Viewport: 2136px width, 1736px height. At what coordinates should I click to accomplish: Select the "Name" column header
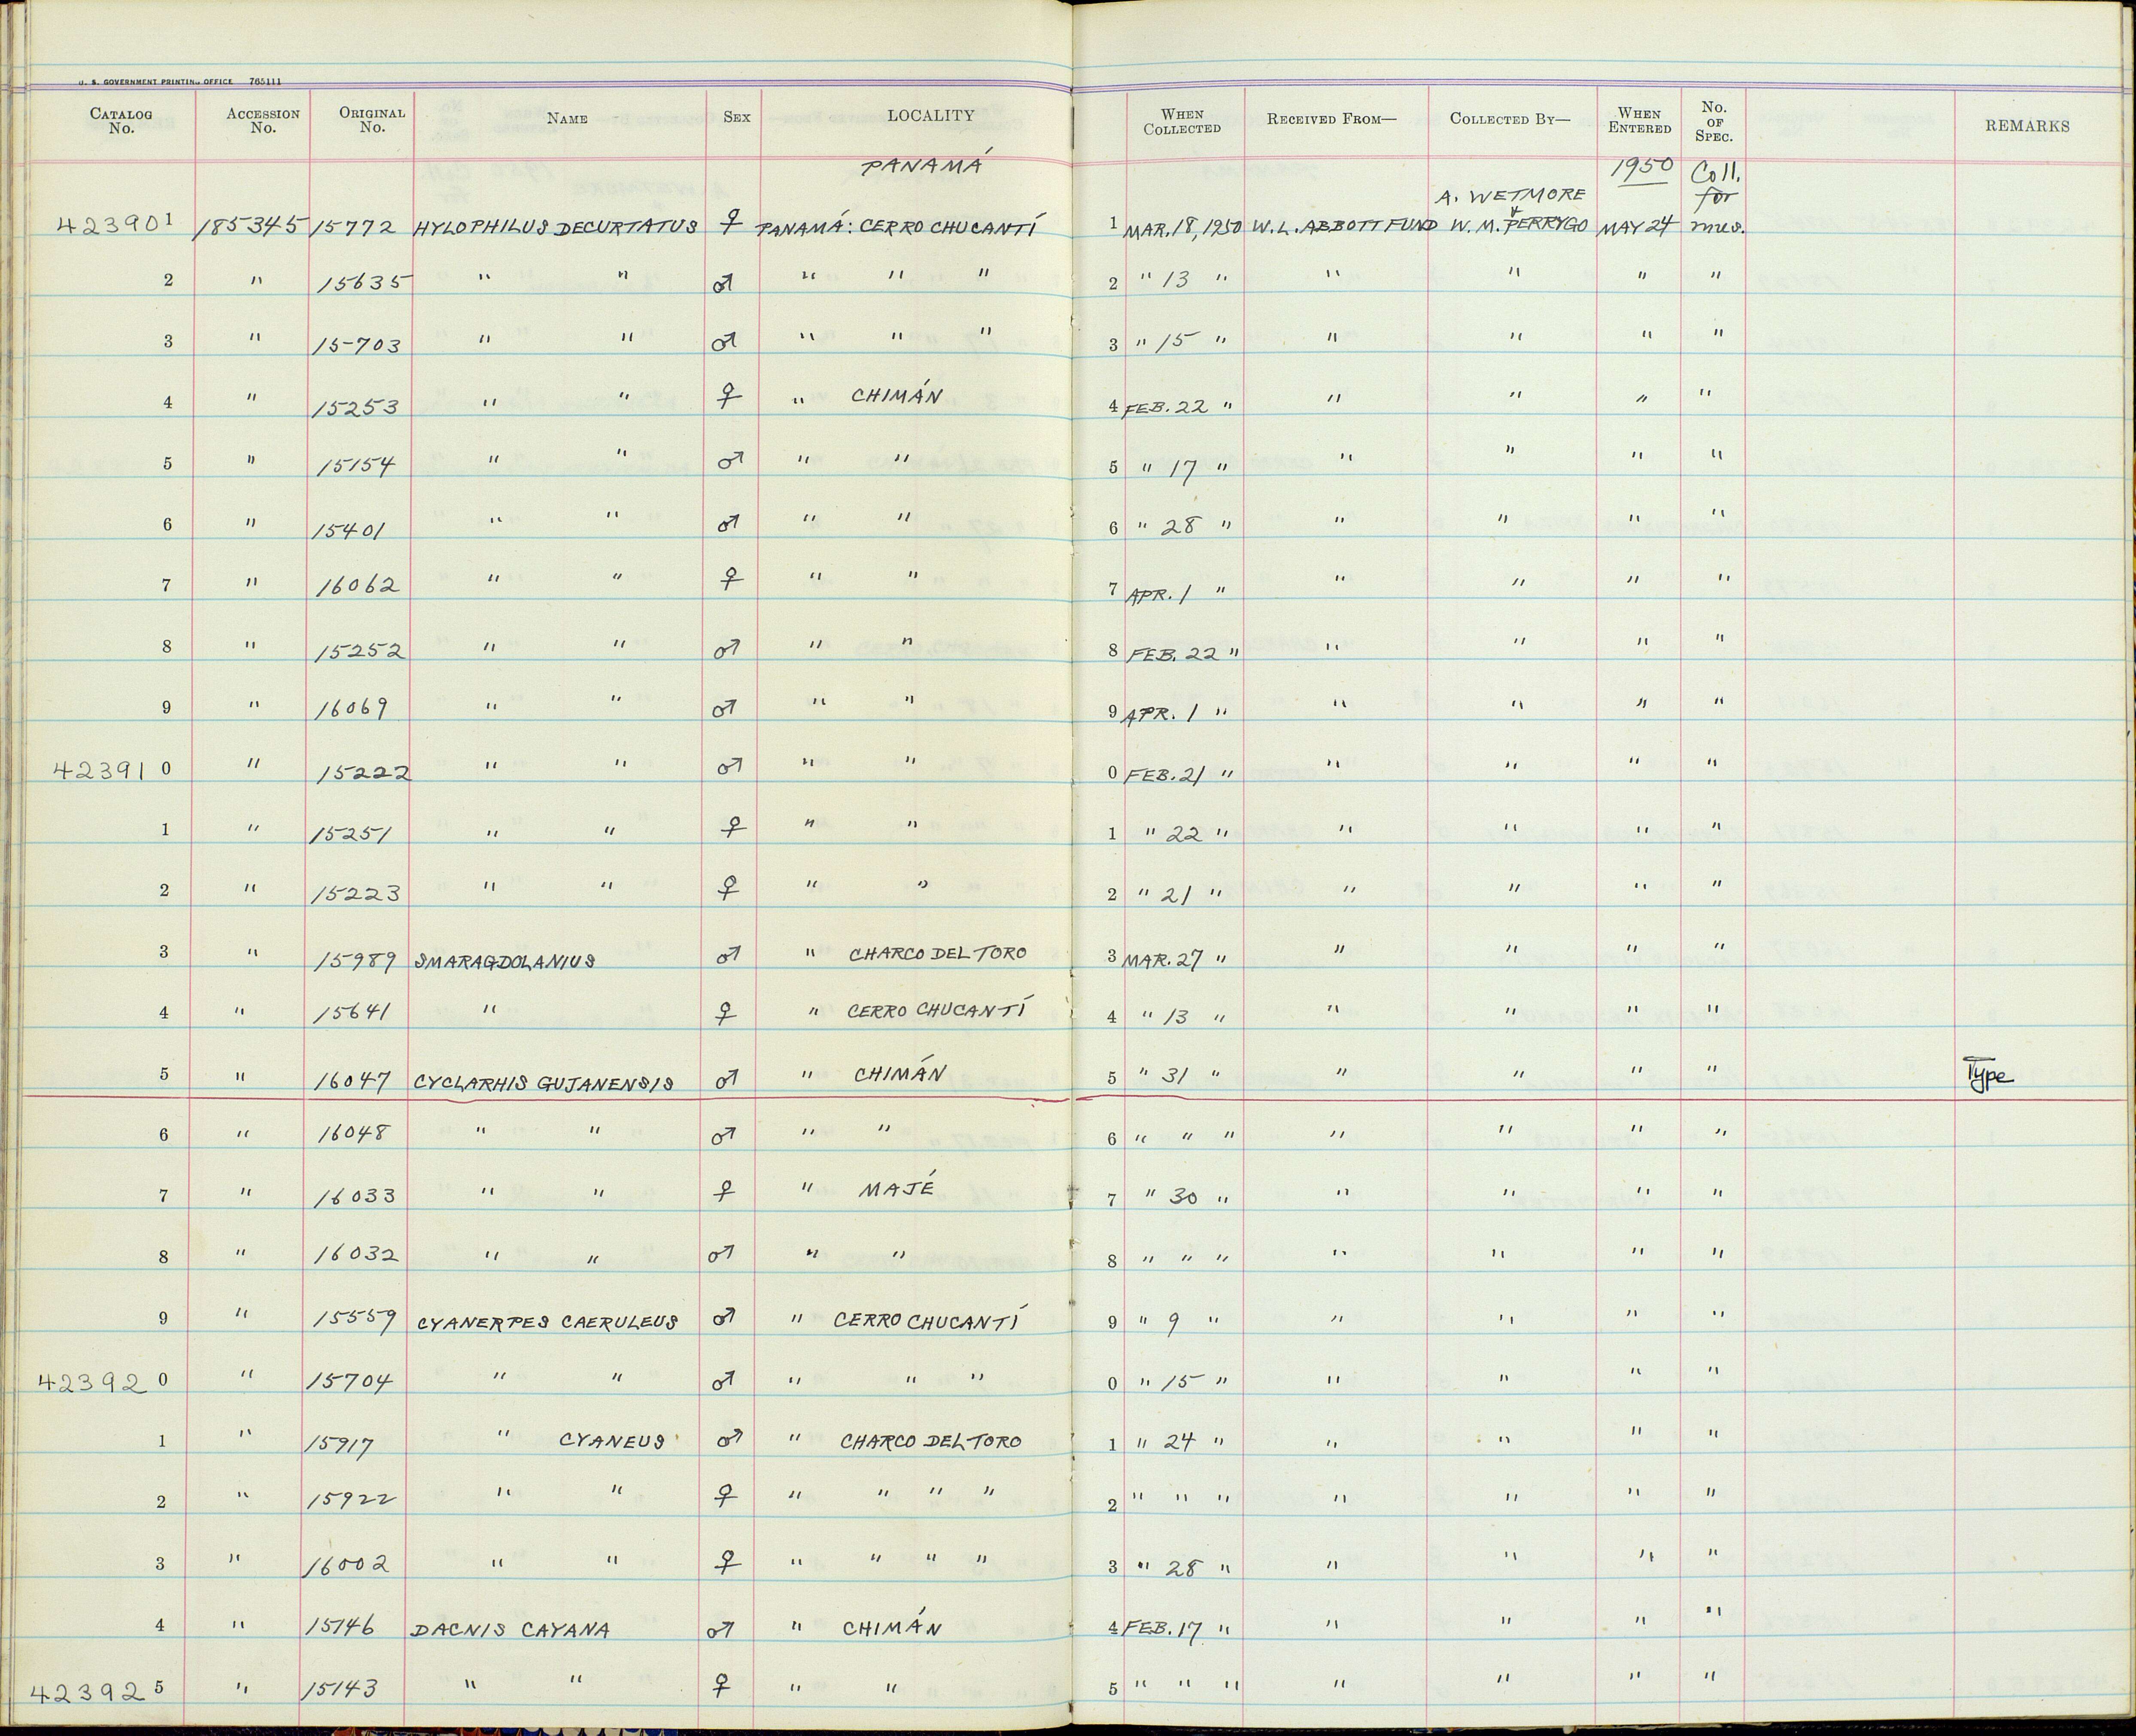click(x=567, y=118)
